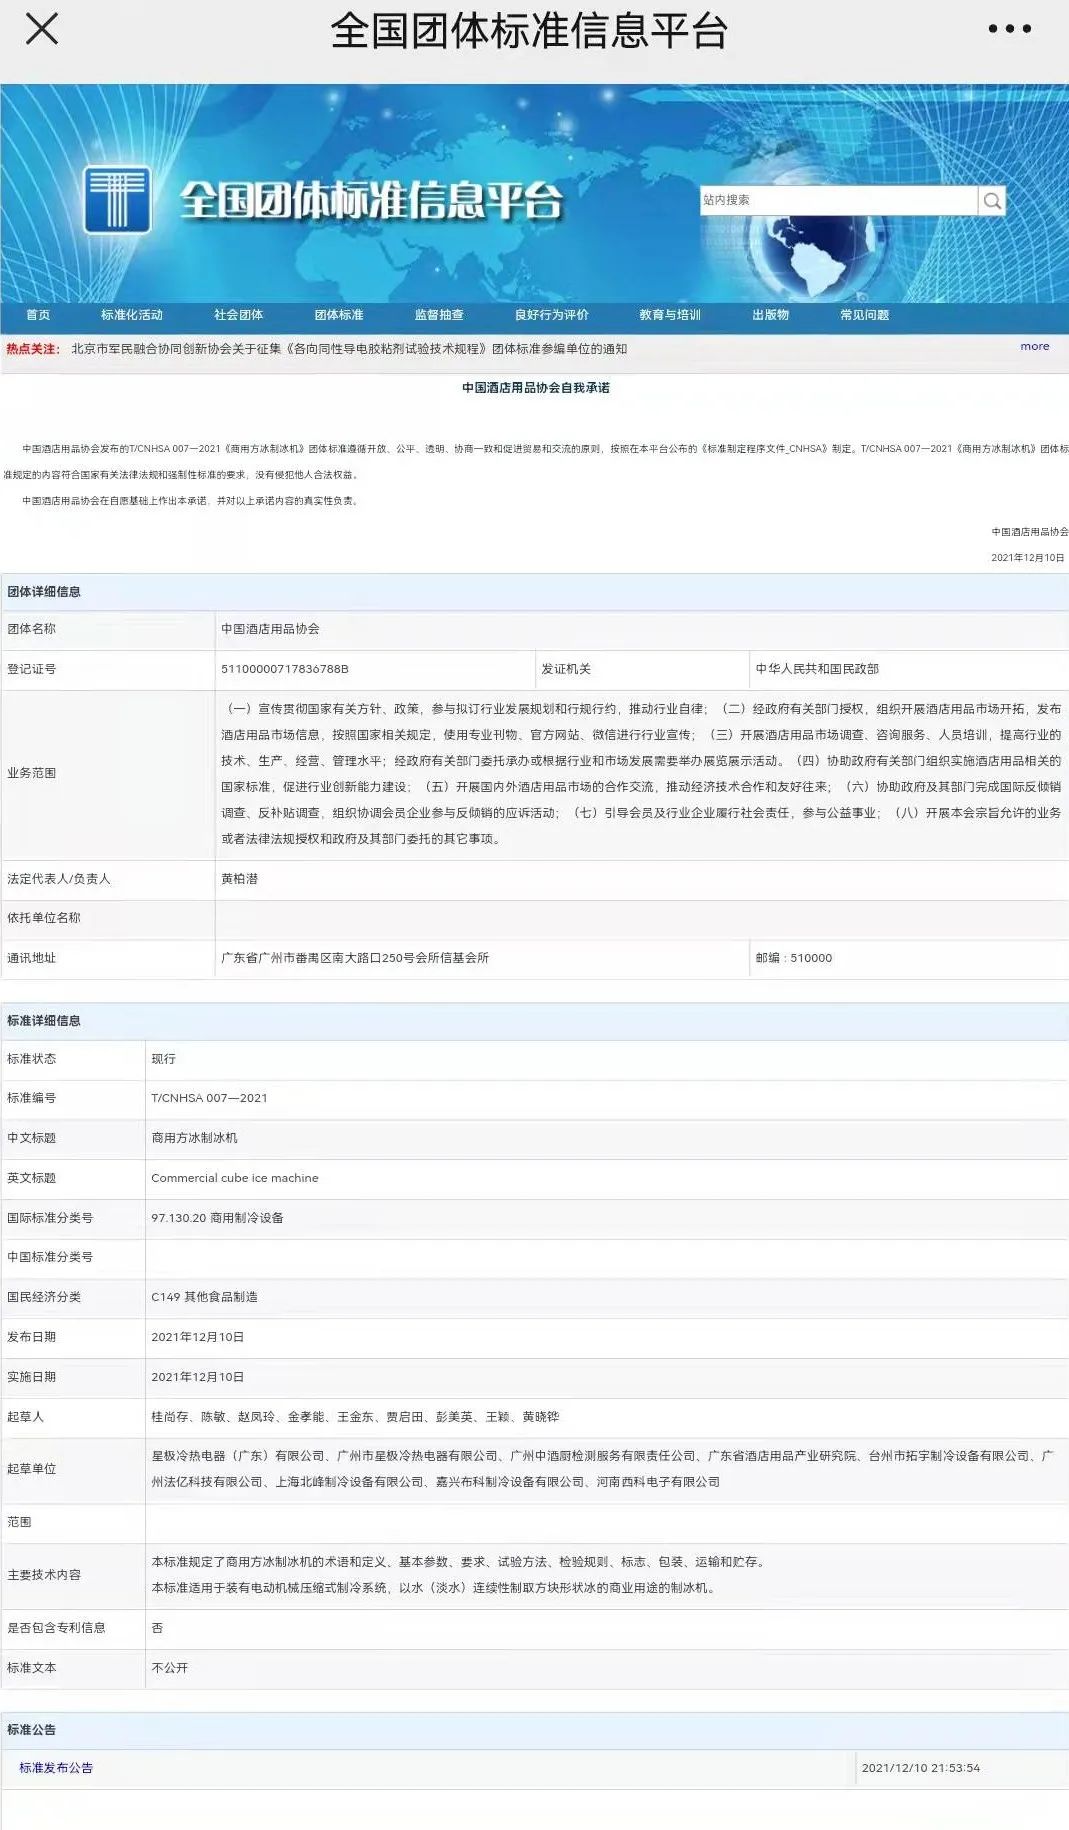This screenshot has height=1830, width=1069.
Task: Click 监督抽查 in the nav bar
Action: (439, 315)
